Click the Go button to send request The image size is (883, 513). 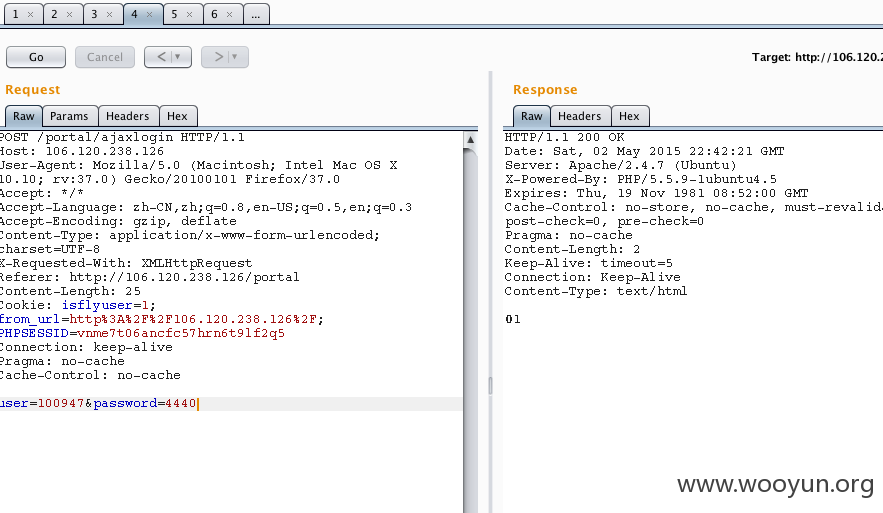[36, 57]
